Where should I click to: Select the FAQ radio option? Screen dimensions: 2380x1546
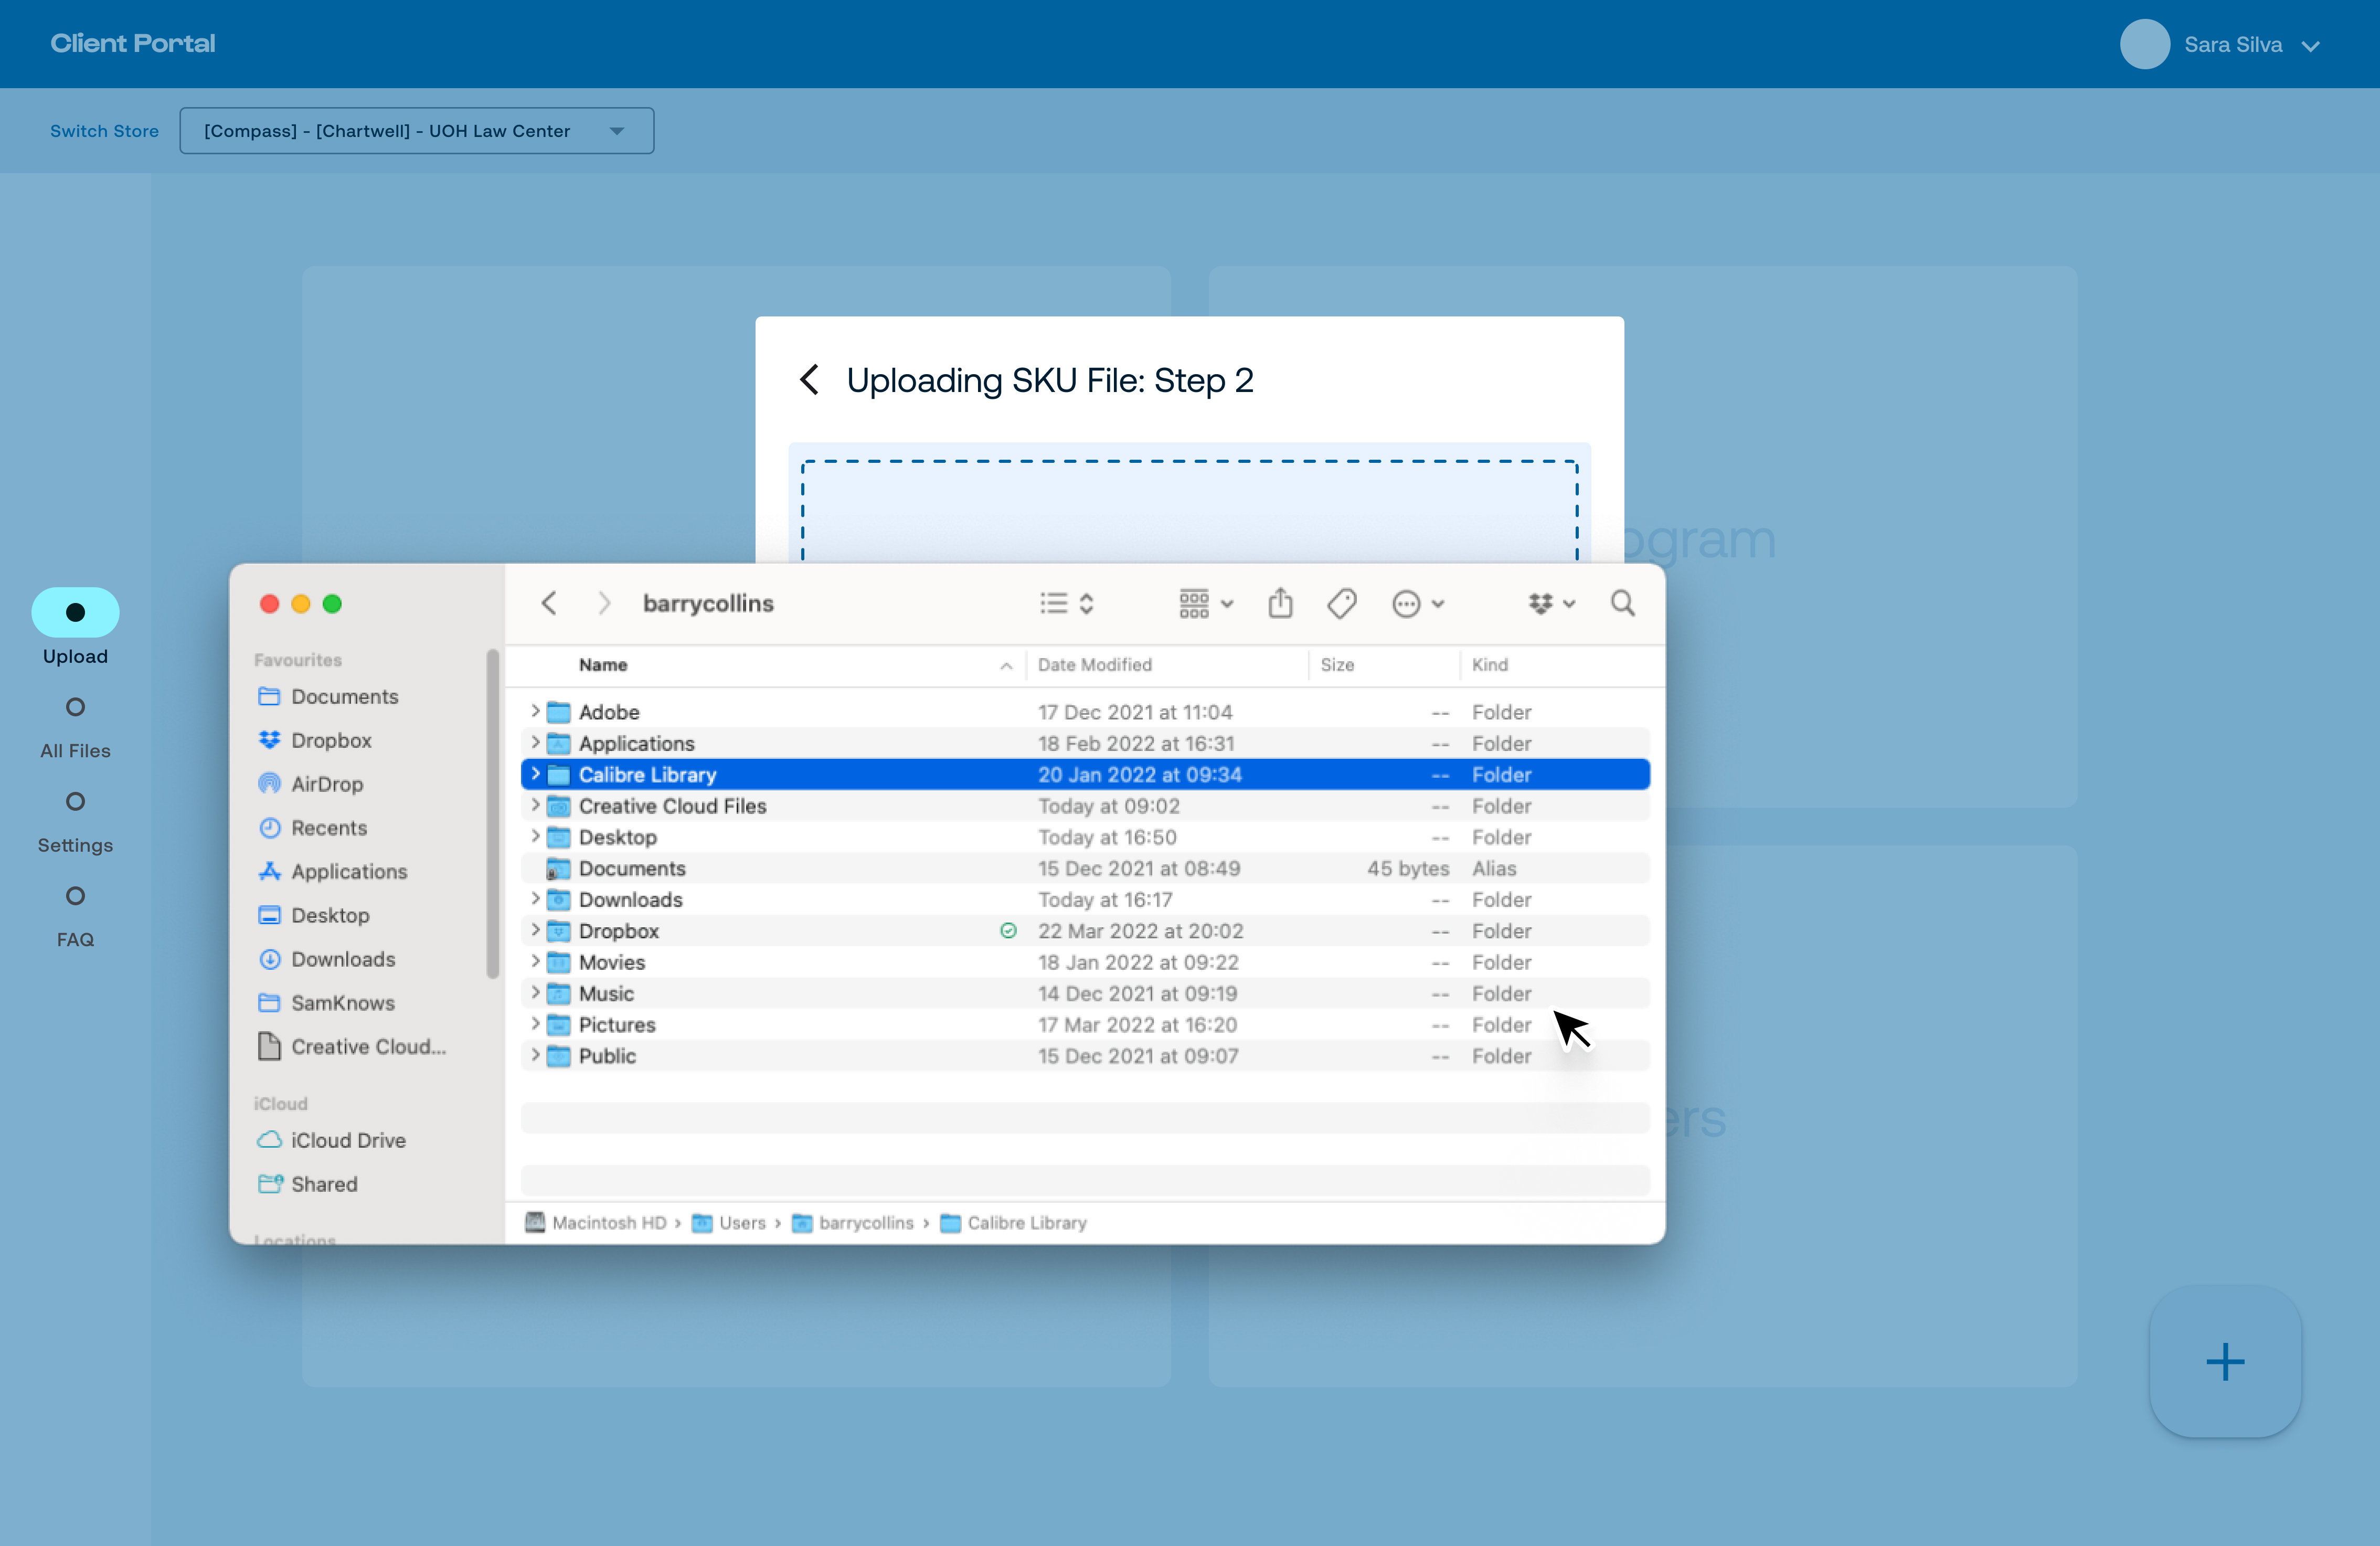[x=75, y=896]
